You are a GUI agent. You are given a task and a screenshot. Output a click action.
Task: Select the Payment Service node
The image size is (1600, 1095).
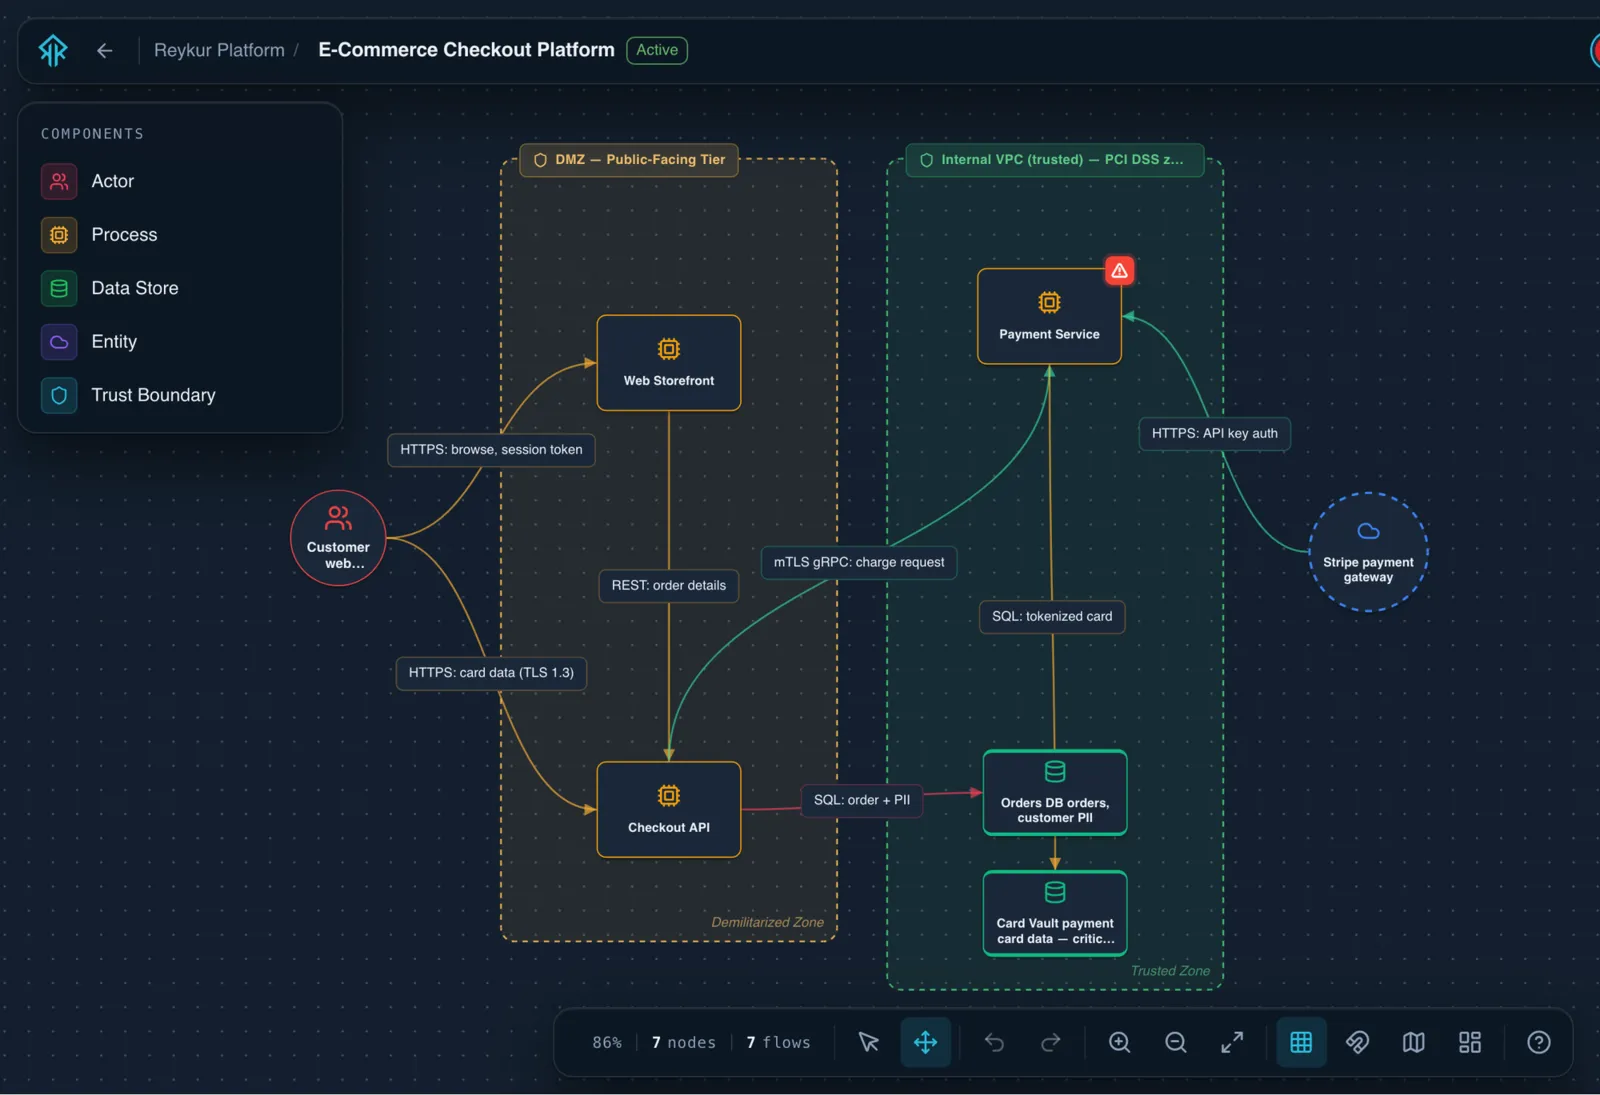click(1049, 316)
